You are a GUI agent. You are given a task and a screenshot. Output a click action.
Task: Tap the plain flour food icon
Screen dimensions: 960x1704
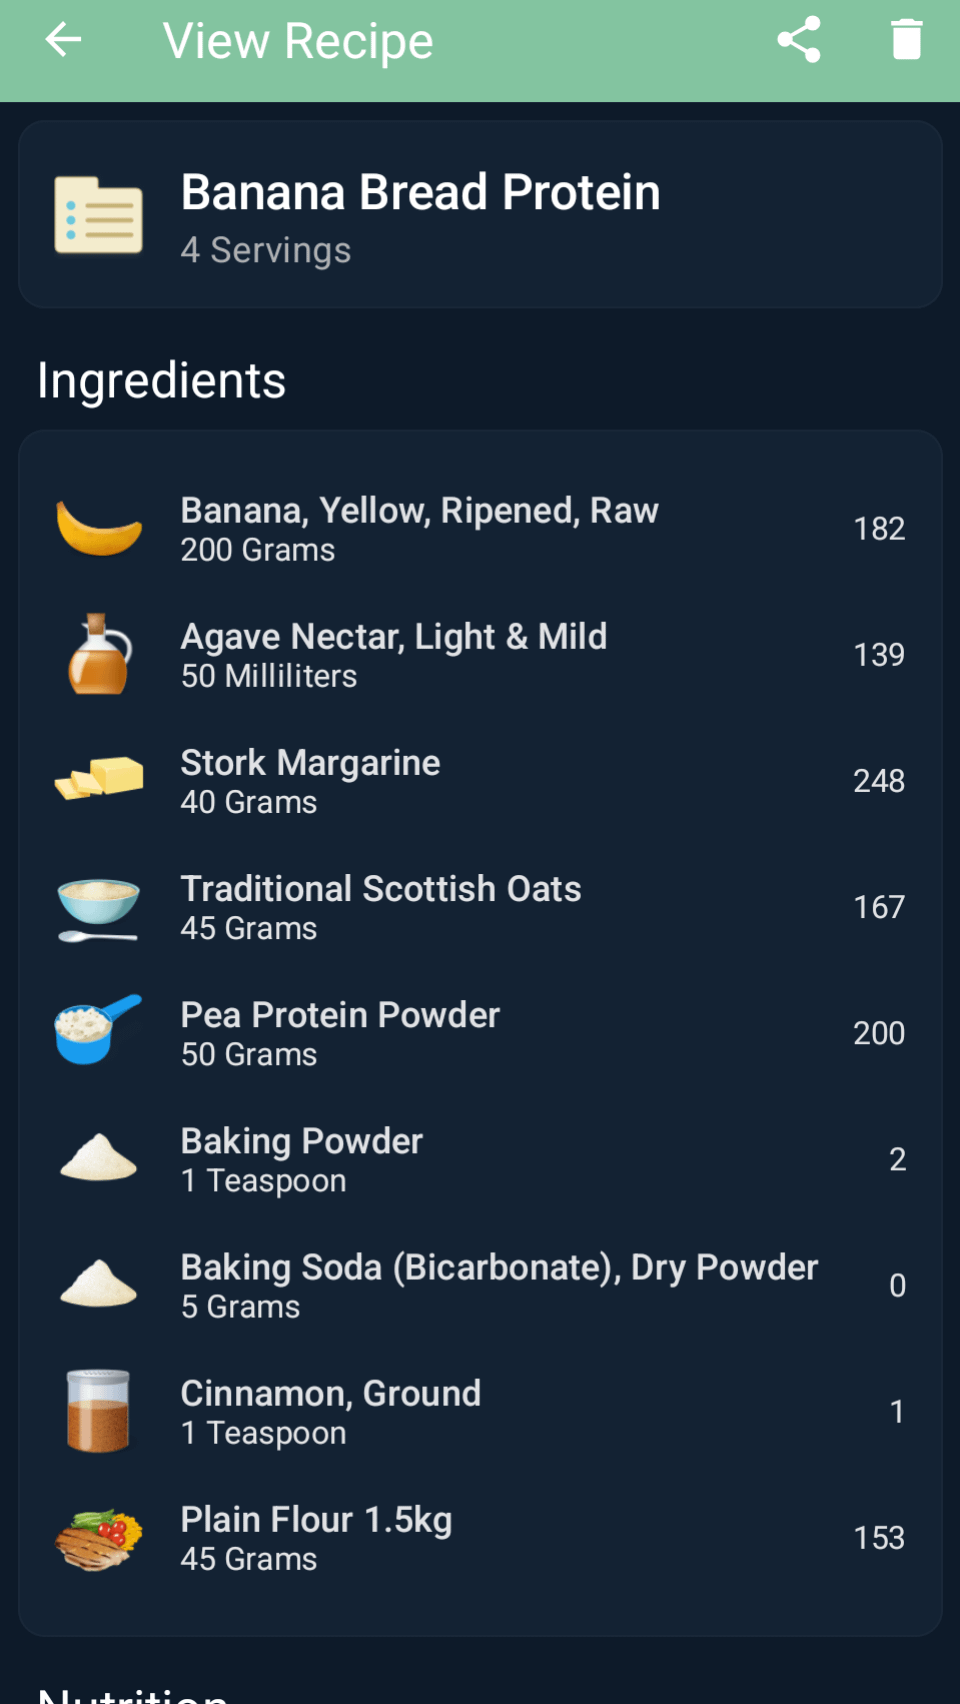coord(98,1538)
